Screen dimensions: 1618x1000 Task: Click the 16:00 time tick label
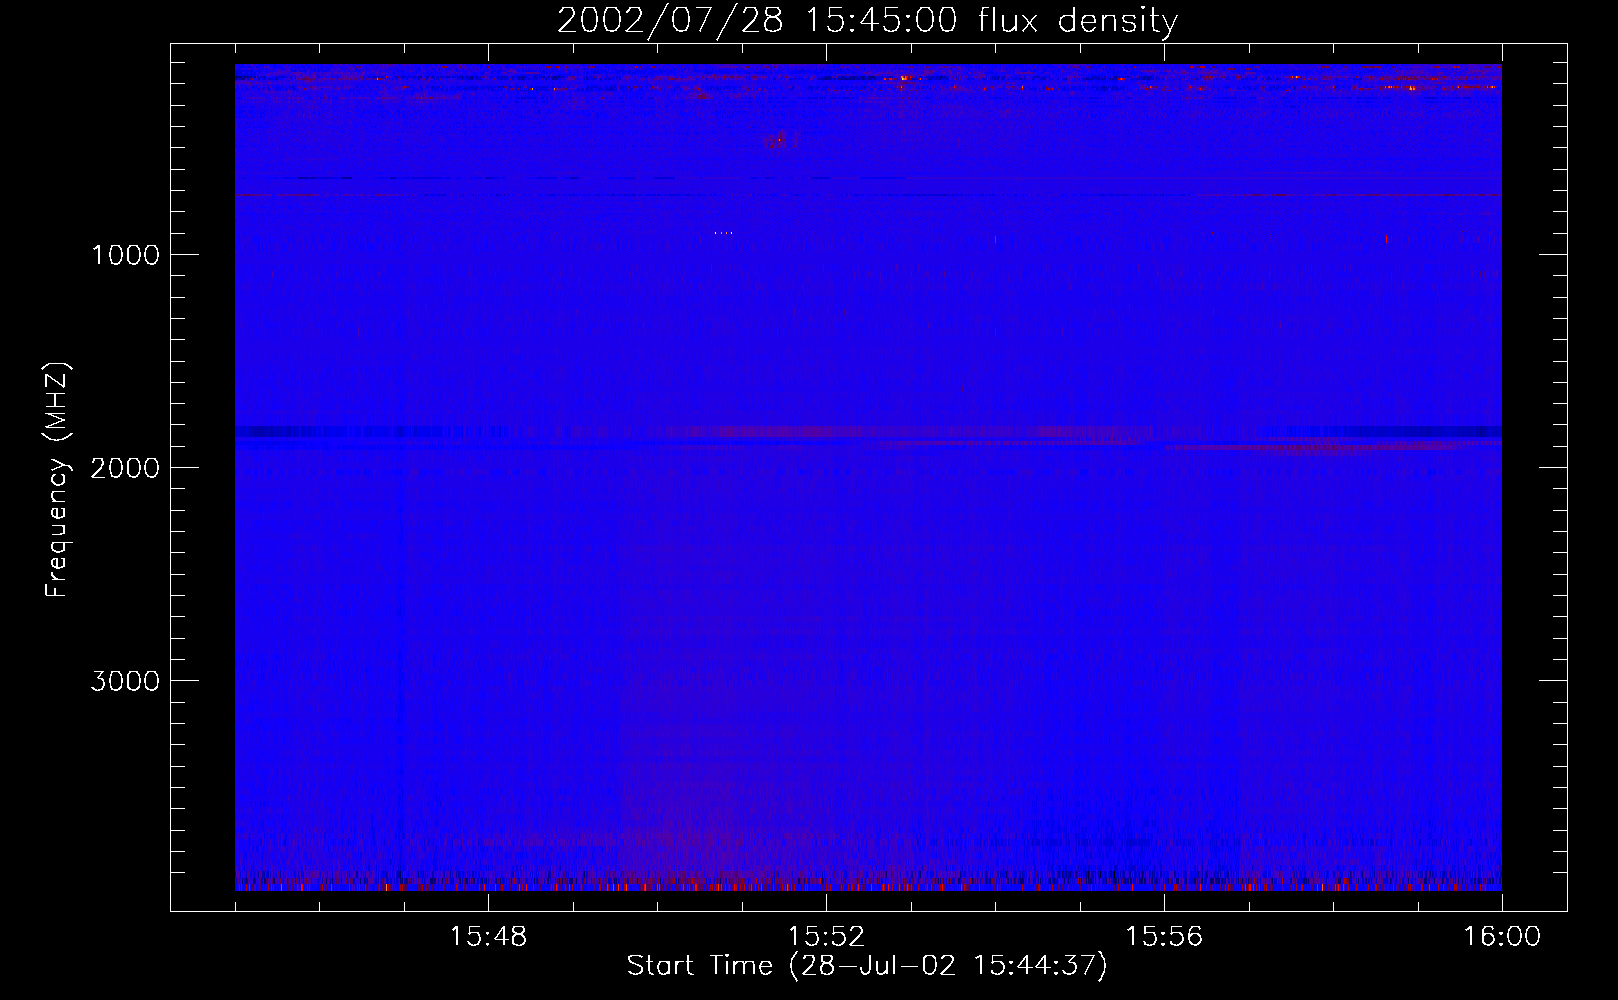pos(1502,937)
